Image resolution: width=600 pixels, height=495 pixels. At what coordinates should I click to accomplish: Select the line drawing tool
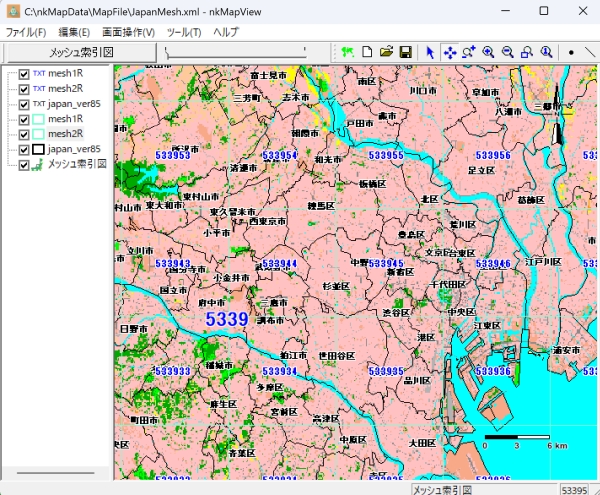tap(590, 52)
